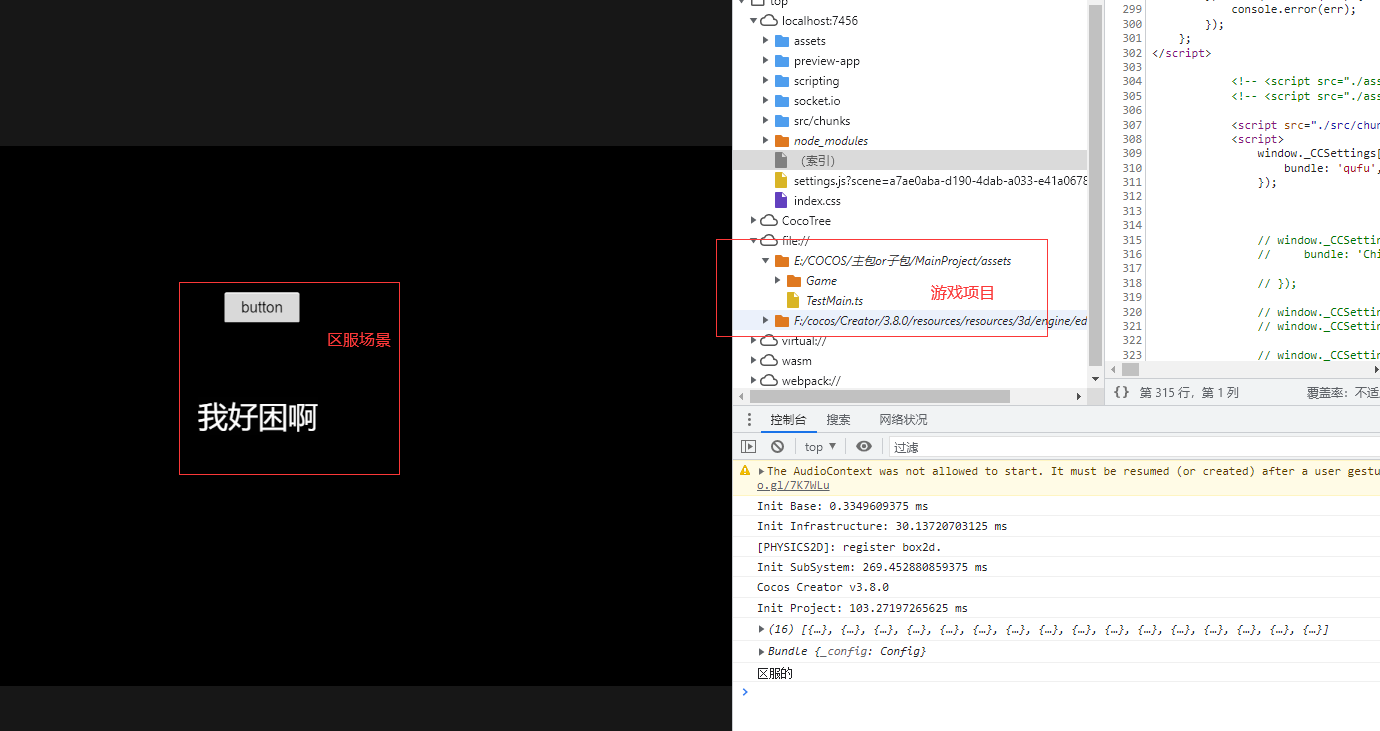
Task: Click the node_modules folder icon
Action: pos(782,141)
